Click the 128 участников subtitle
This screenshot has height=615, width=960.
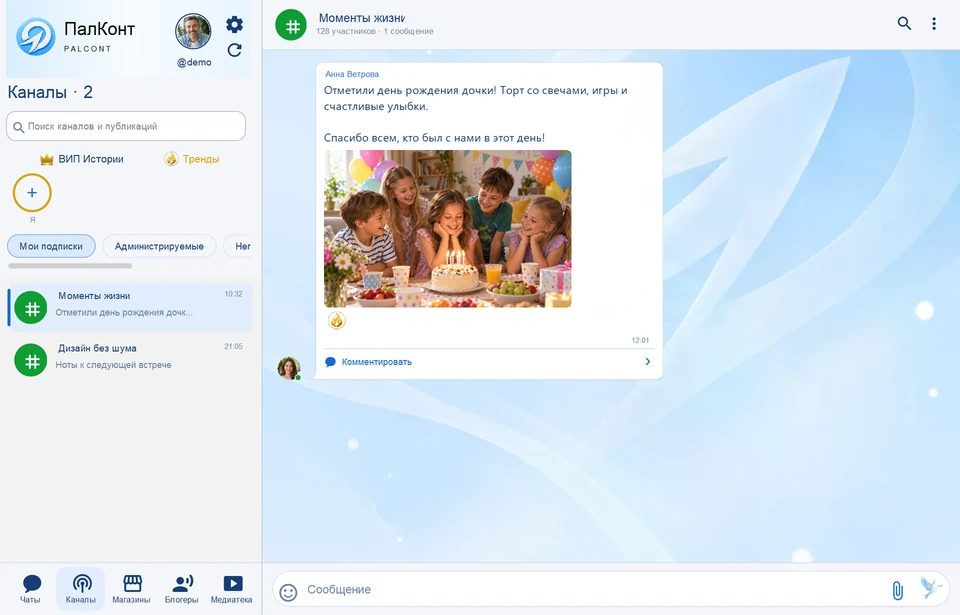(x=346, y=31)
